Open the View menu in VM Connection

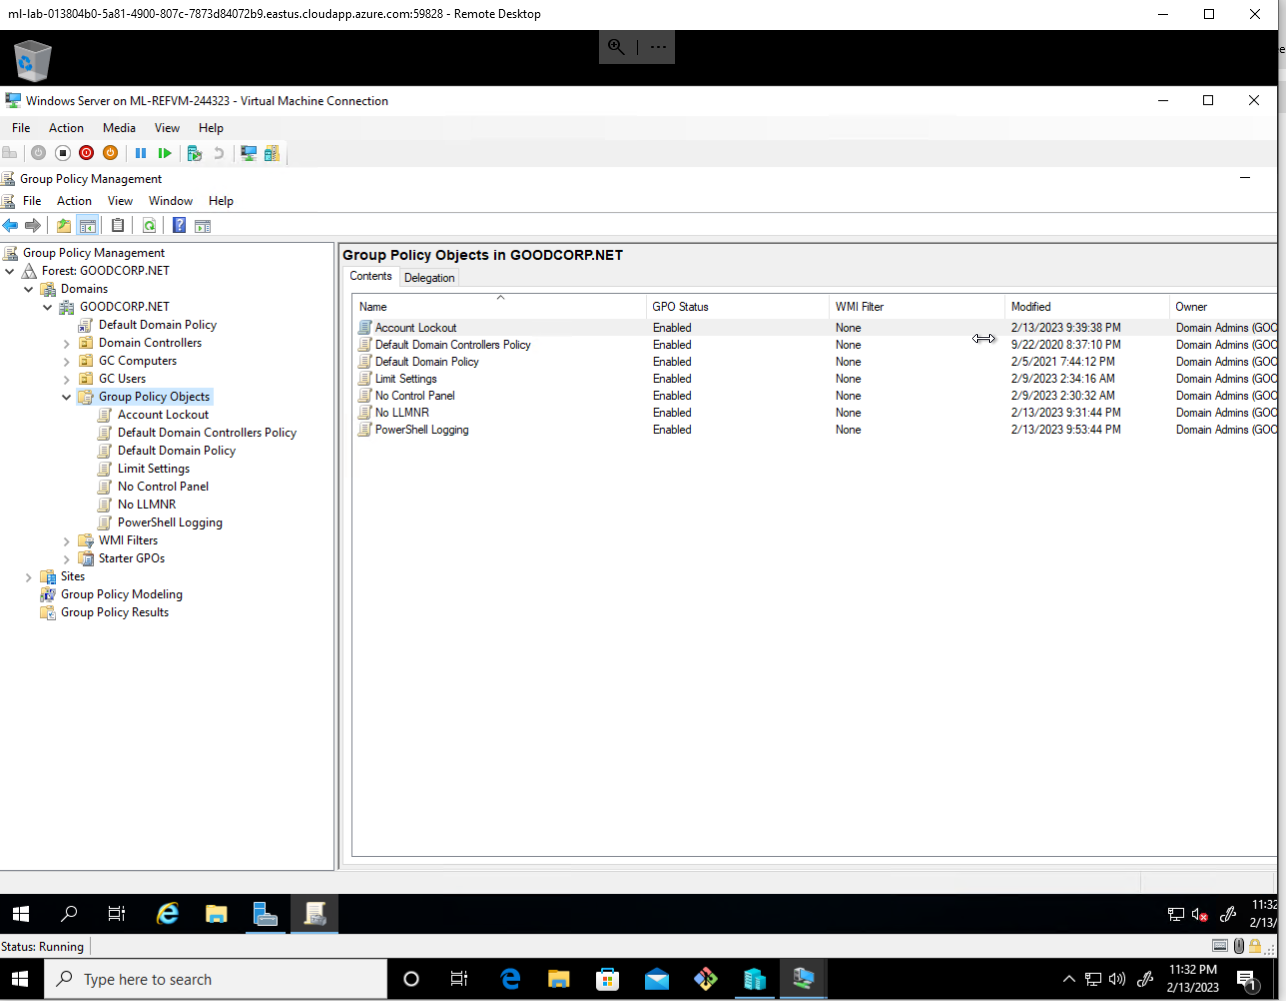pyautogui.click(x=167, y=128)
